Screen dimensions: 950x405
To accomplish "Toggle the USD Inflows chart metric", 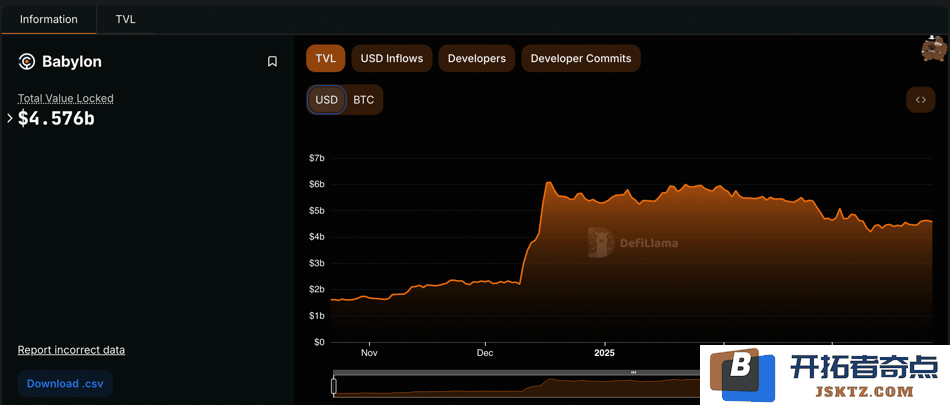I will tap(391, 58).
